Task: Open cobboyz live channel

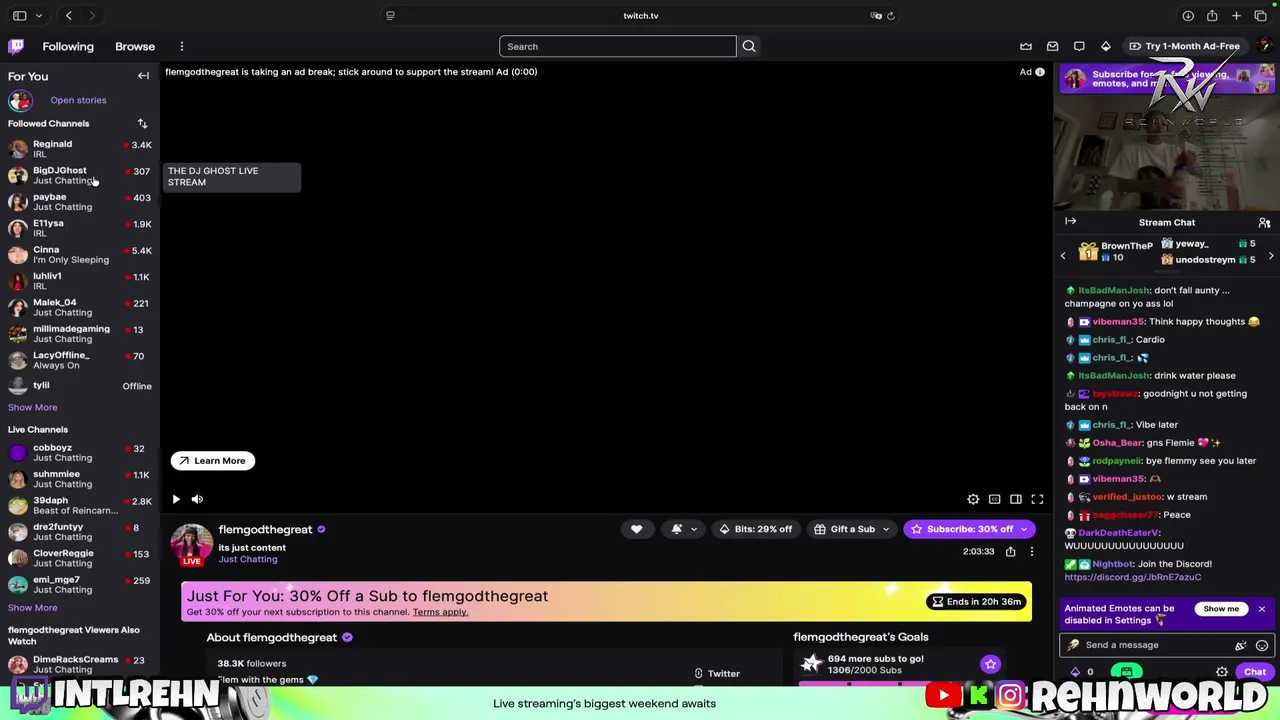Action: pyautogui.click(x=80, y=452)
